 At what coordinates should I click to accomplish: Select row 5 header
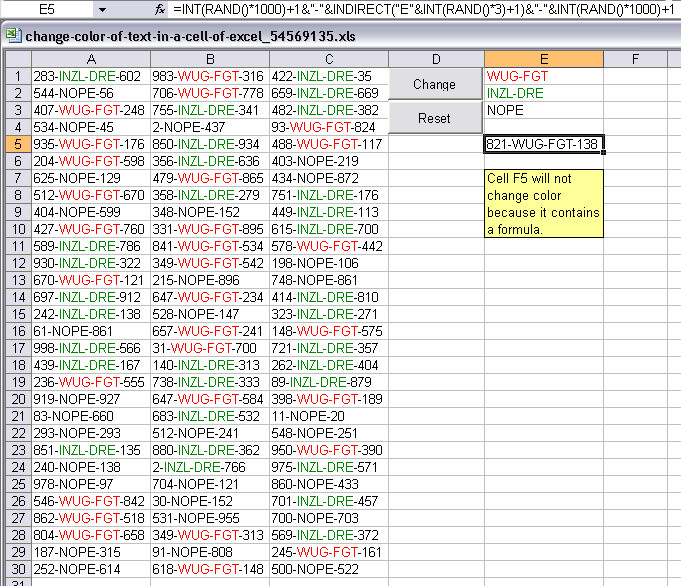click(x=18, y=144)
